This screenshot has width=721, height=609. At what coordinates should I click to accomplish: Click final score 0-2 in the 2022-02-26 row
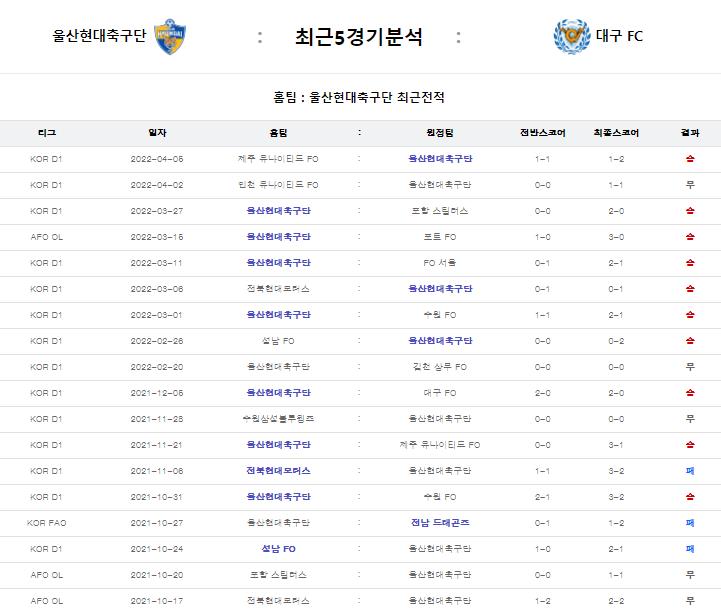[616, 341]
